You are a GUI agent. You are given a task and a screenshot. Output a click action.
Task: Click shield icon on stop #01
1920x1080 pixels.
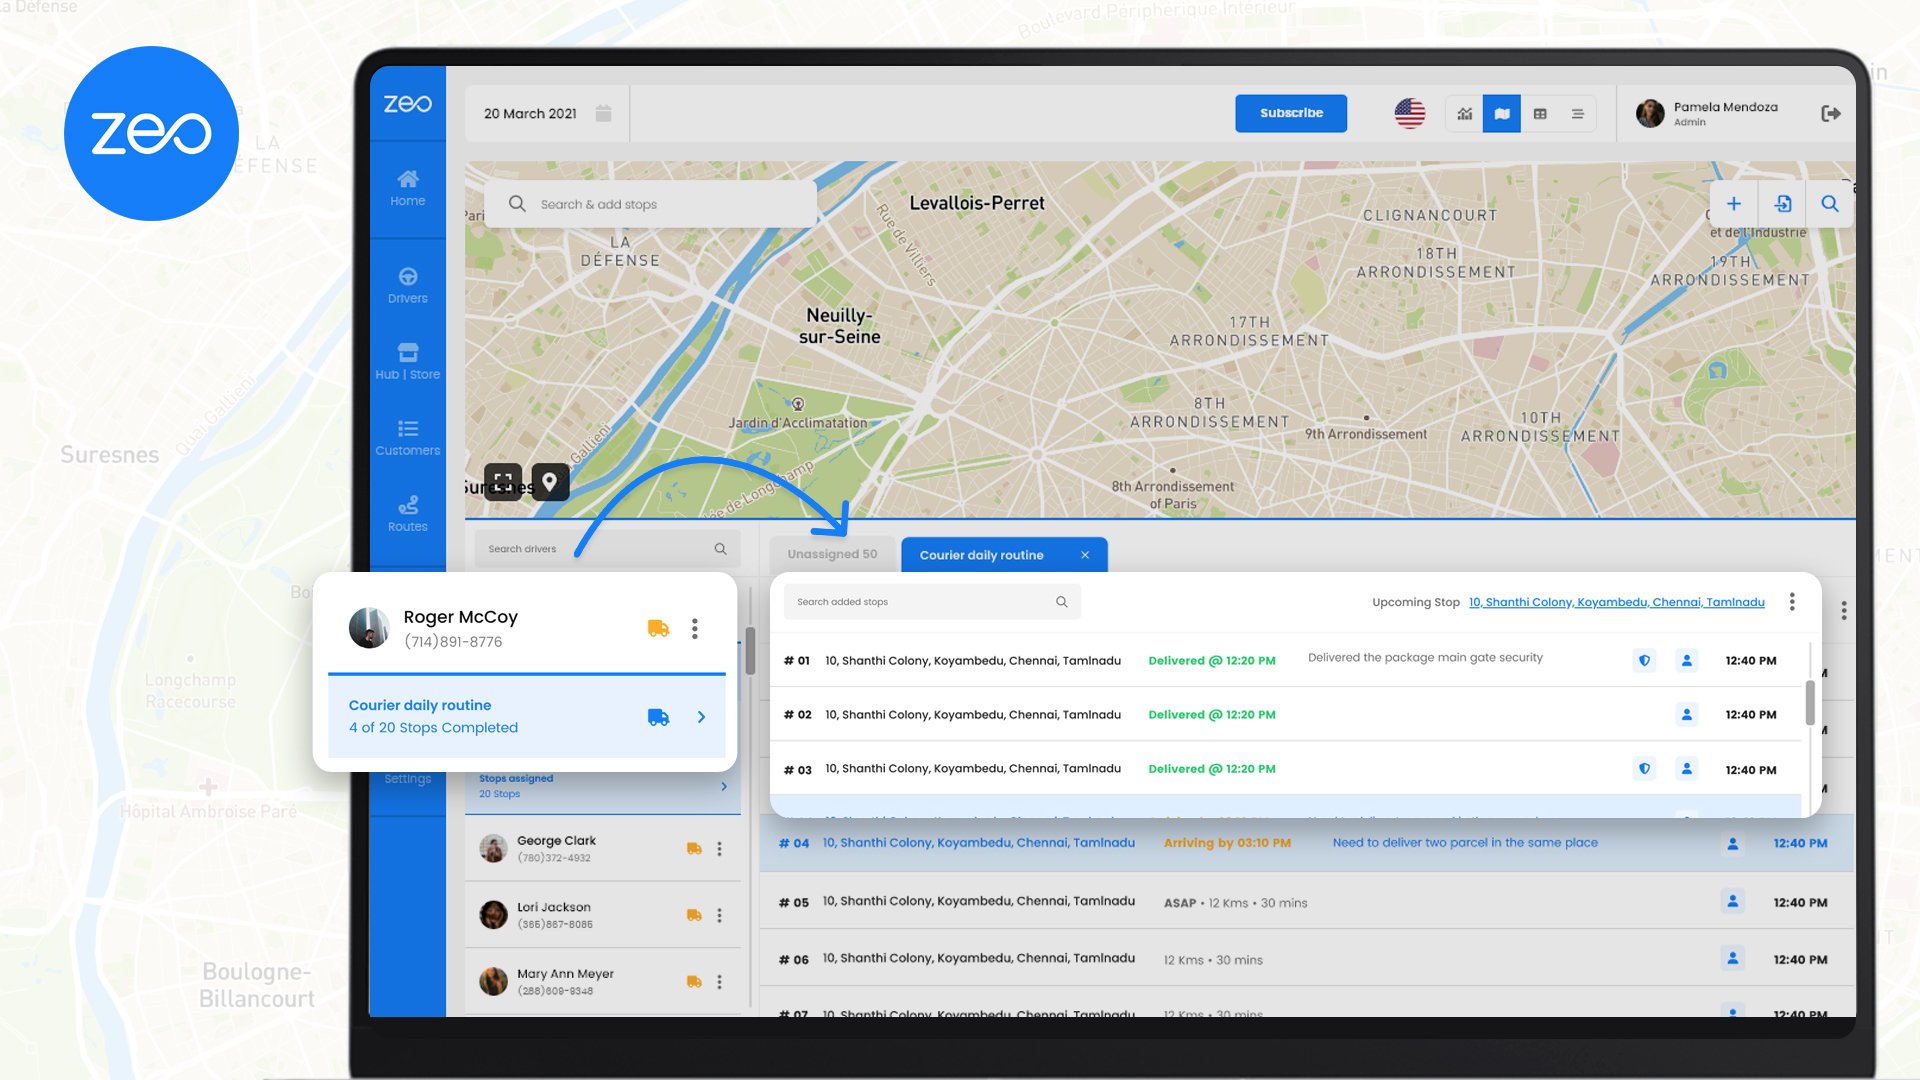coord(1645,660)
